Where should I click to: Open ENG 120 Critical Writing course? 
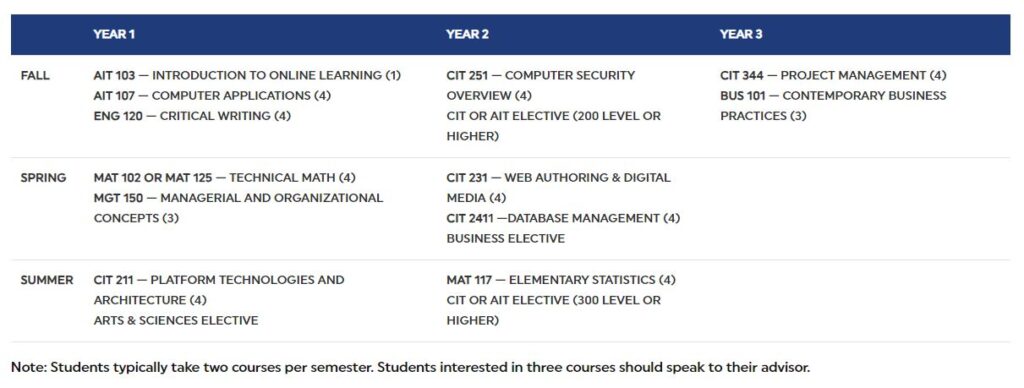pyautogui.click(x=192, y=116)
